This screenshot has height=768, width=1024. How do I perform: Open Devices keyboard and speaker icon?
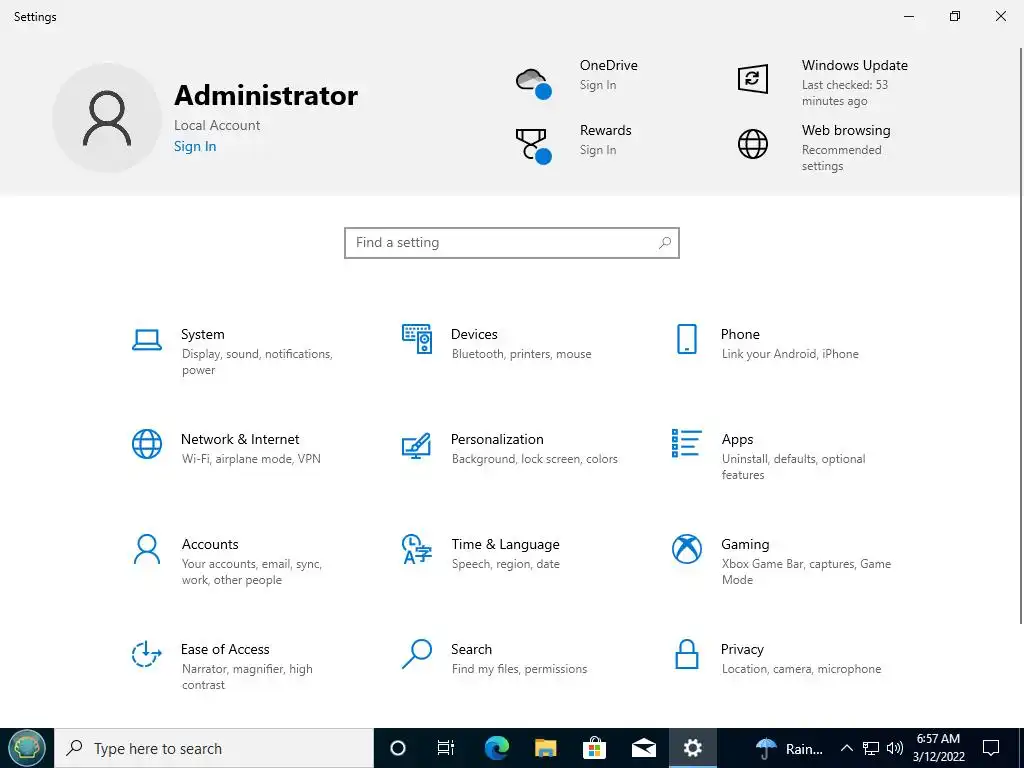point(417,339)
